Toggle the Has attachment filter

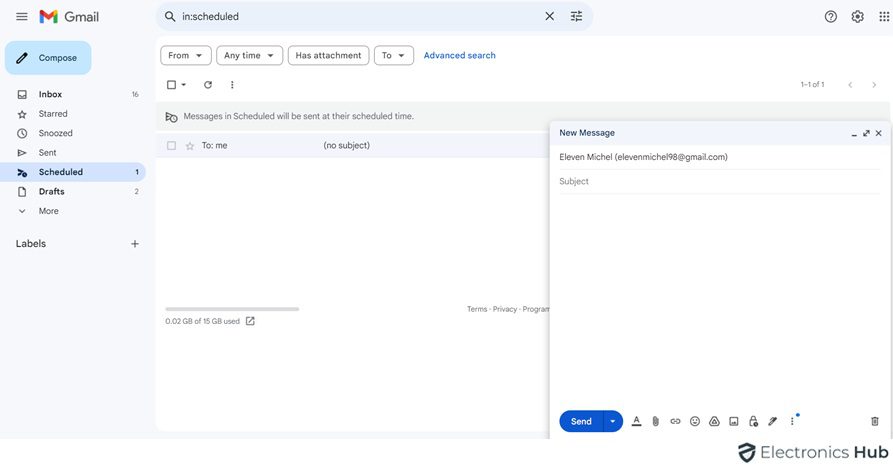pyautogui.click(x=329, y=55)
